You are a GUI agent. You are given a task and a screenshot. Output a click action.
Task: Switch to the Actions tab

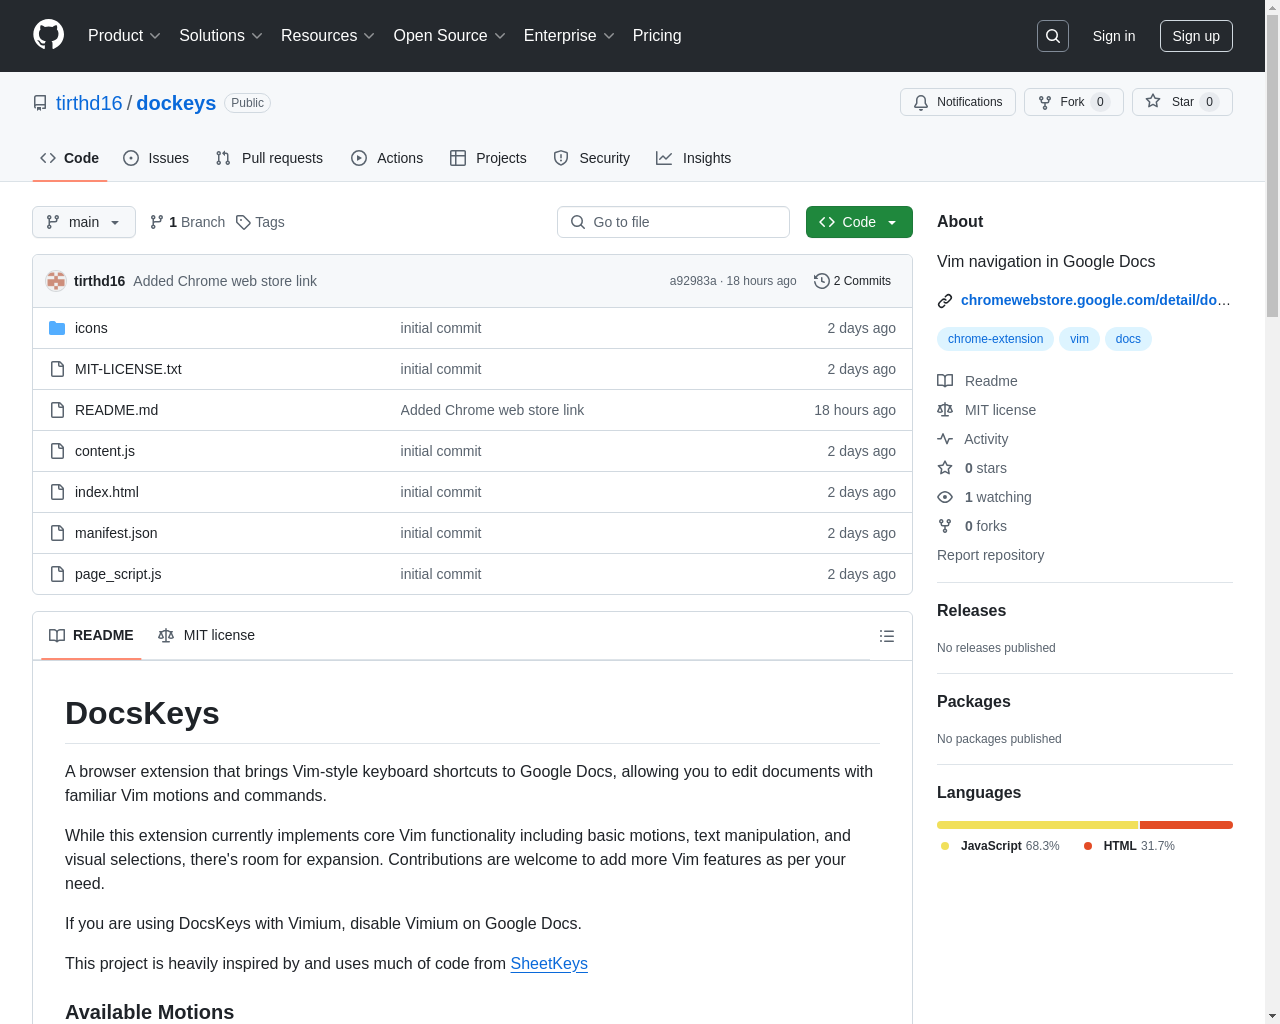tap(387, 158)
